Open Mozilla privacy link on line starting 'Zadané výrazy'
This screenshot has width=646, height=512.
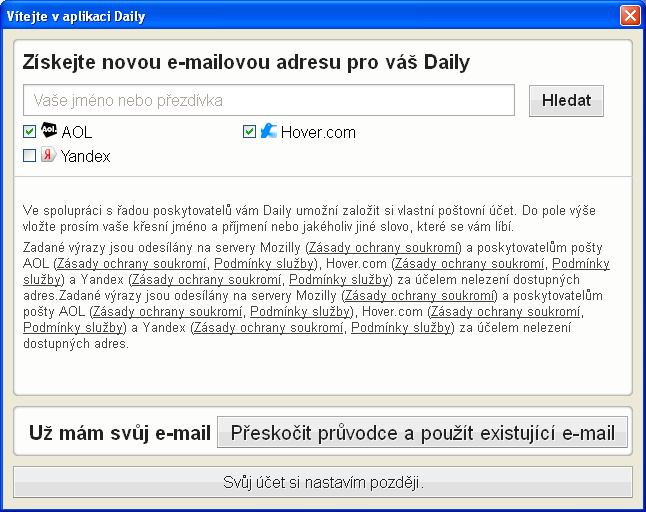[x=383, y=248]
